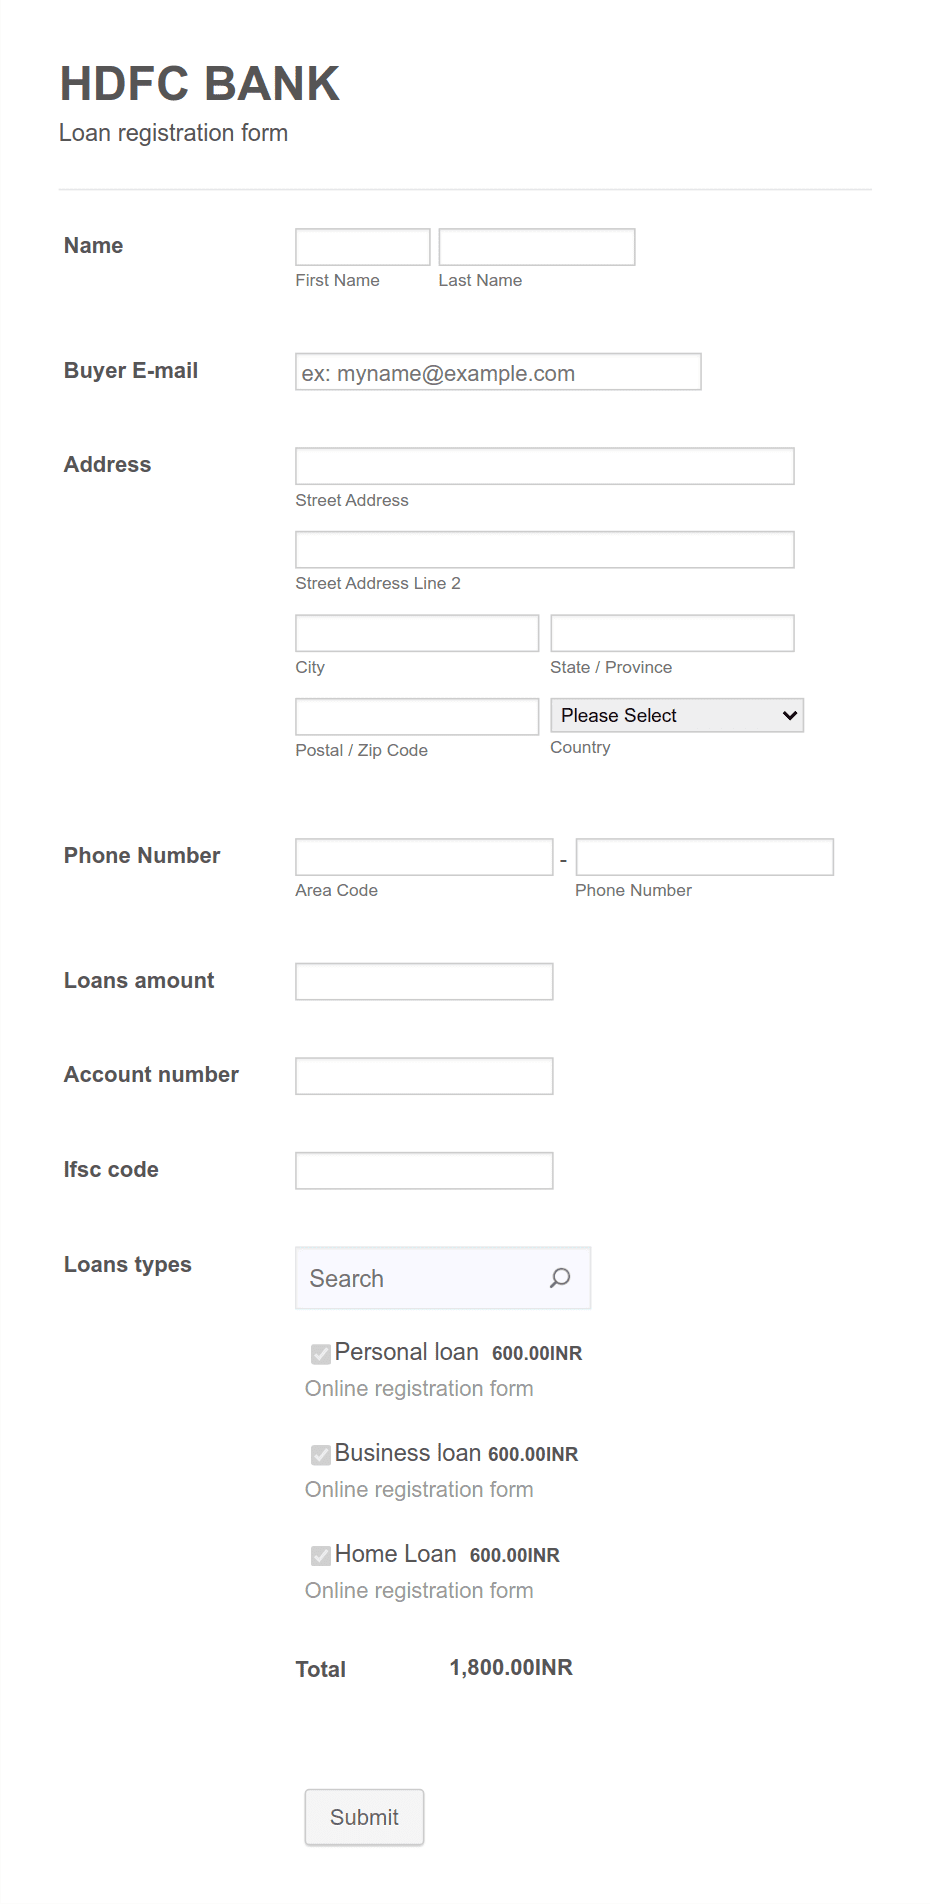This screenshot has width=930, height=1904.
Task: Click the Buyer E-mail field with example placeholder
Action: [x=497, y=372]
